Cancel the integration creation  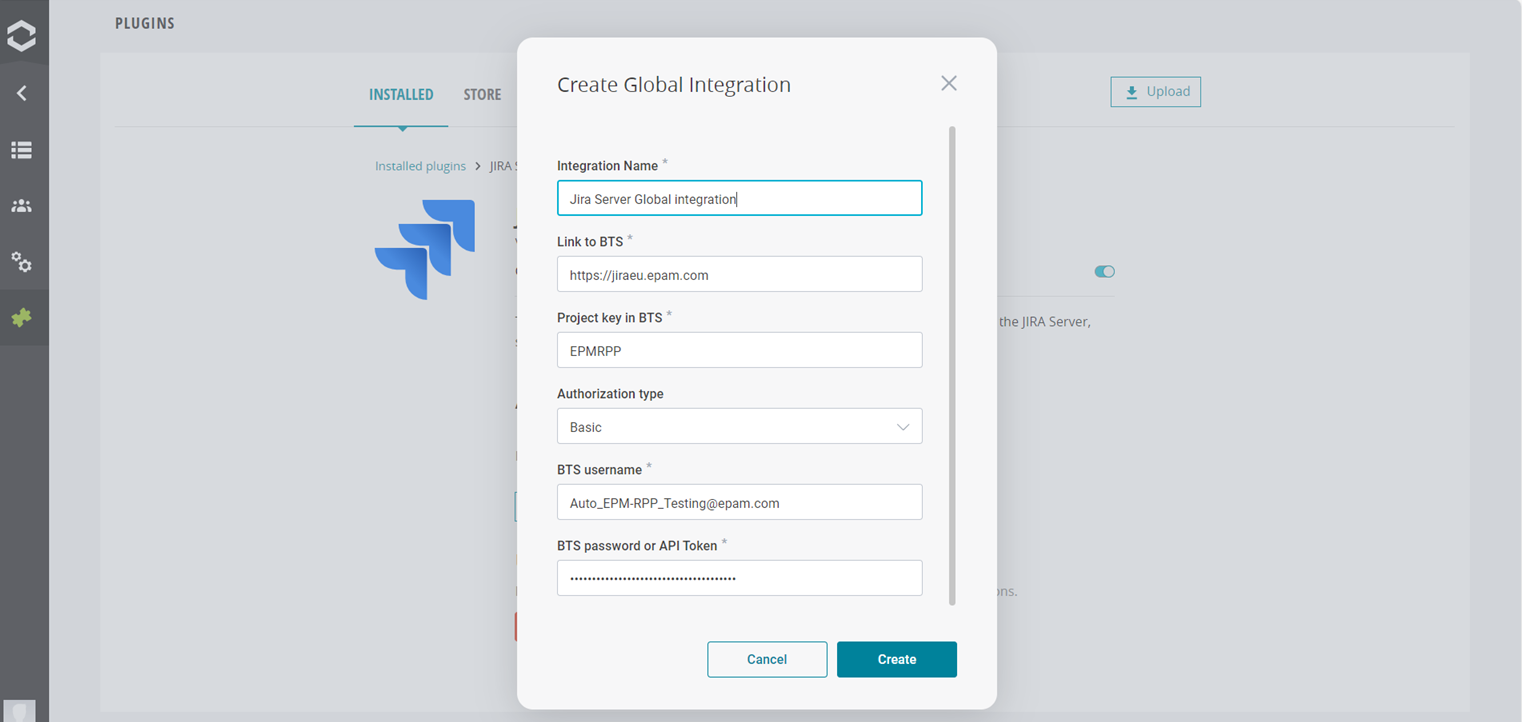tap(767, 659)
